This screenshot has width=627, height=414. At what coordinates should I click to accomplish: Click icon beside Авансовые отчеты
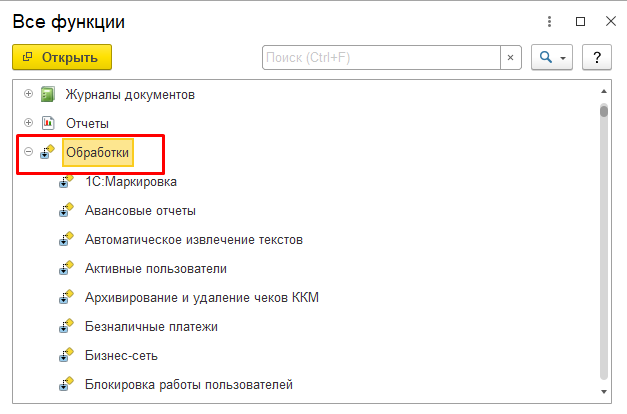pyautogui.click(x=66, y=210)
